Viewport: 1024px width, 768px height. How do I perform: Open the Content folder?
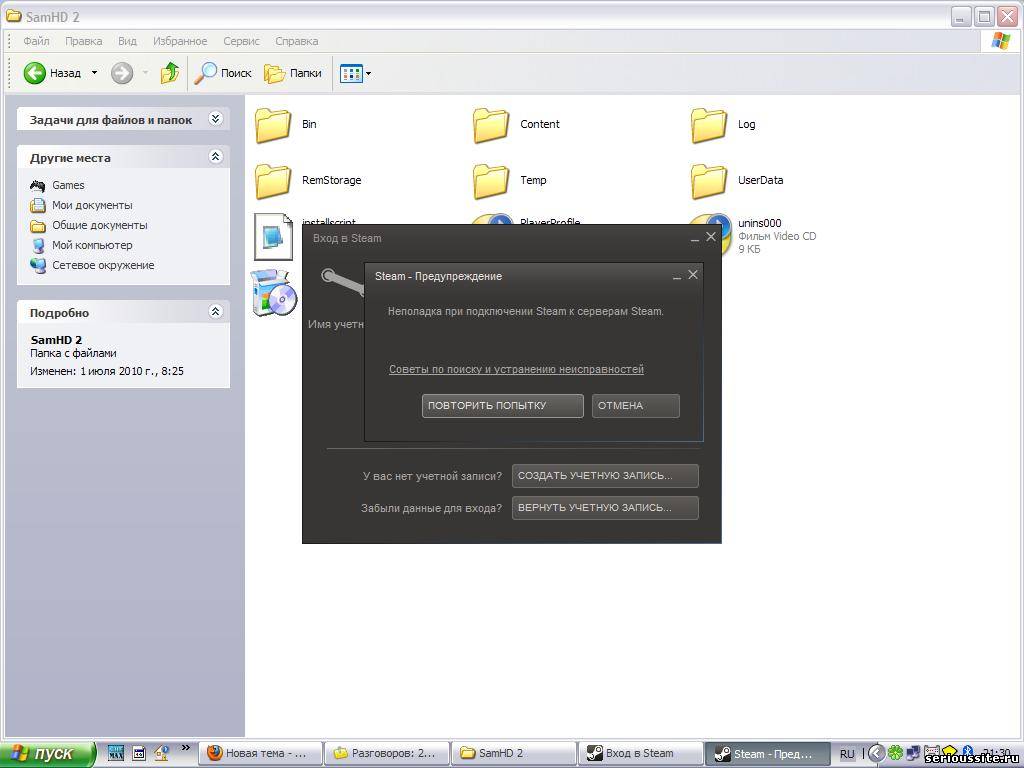coord(490,125)
